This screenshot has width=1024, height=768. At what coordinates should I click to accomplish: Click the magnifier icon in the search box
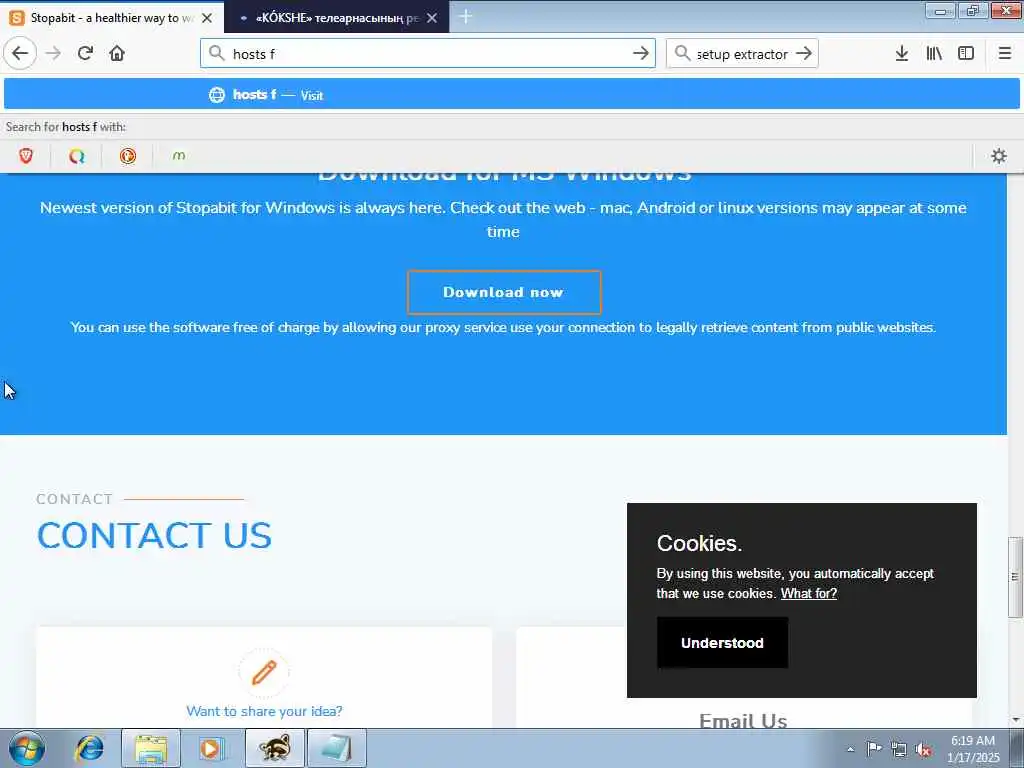(682, 54)
